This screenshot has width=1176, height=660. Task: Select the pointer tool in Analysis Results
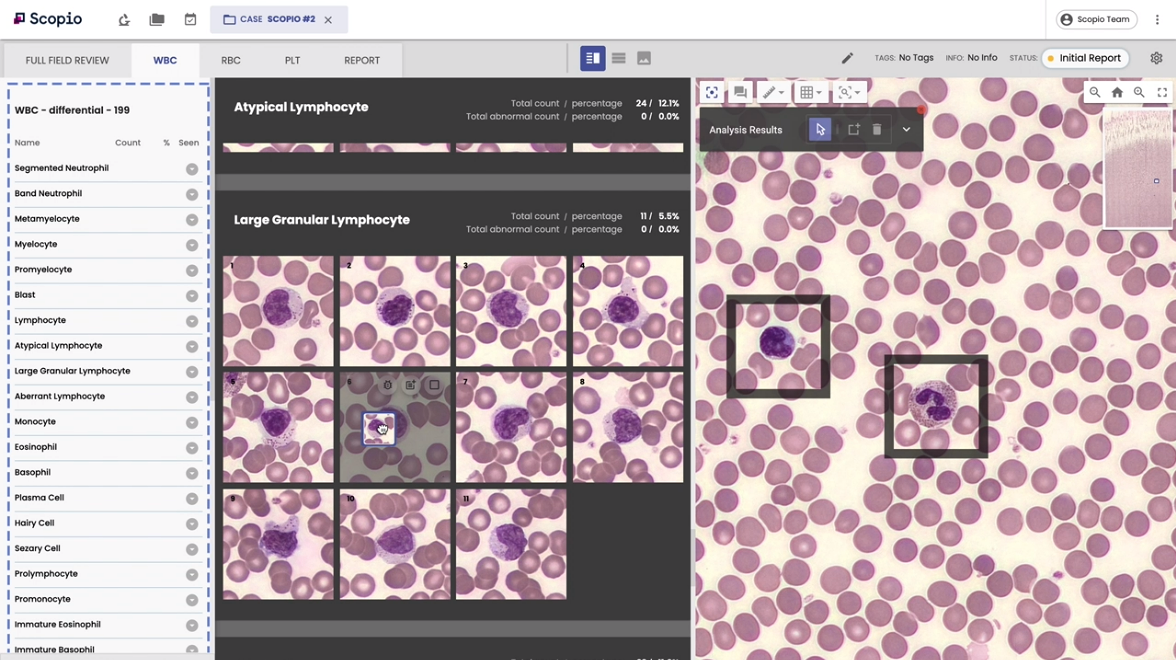click(820, 130)
